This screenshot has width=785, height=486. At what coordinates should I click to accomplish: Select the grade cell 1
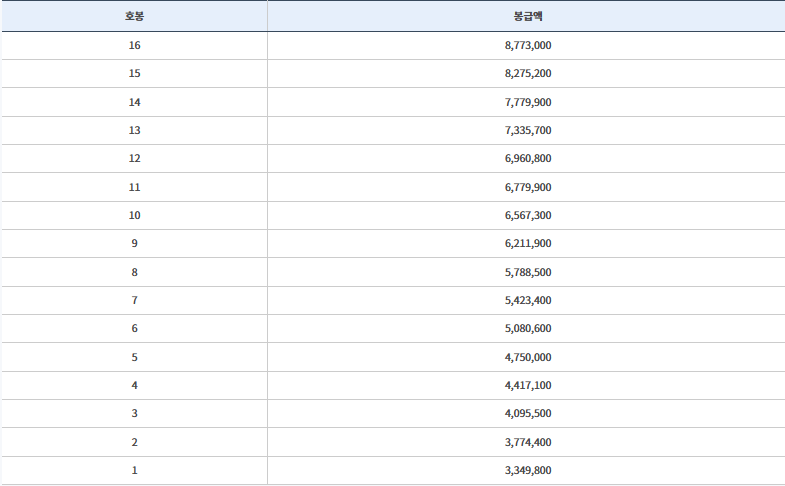tap(134, 471)
